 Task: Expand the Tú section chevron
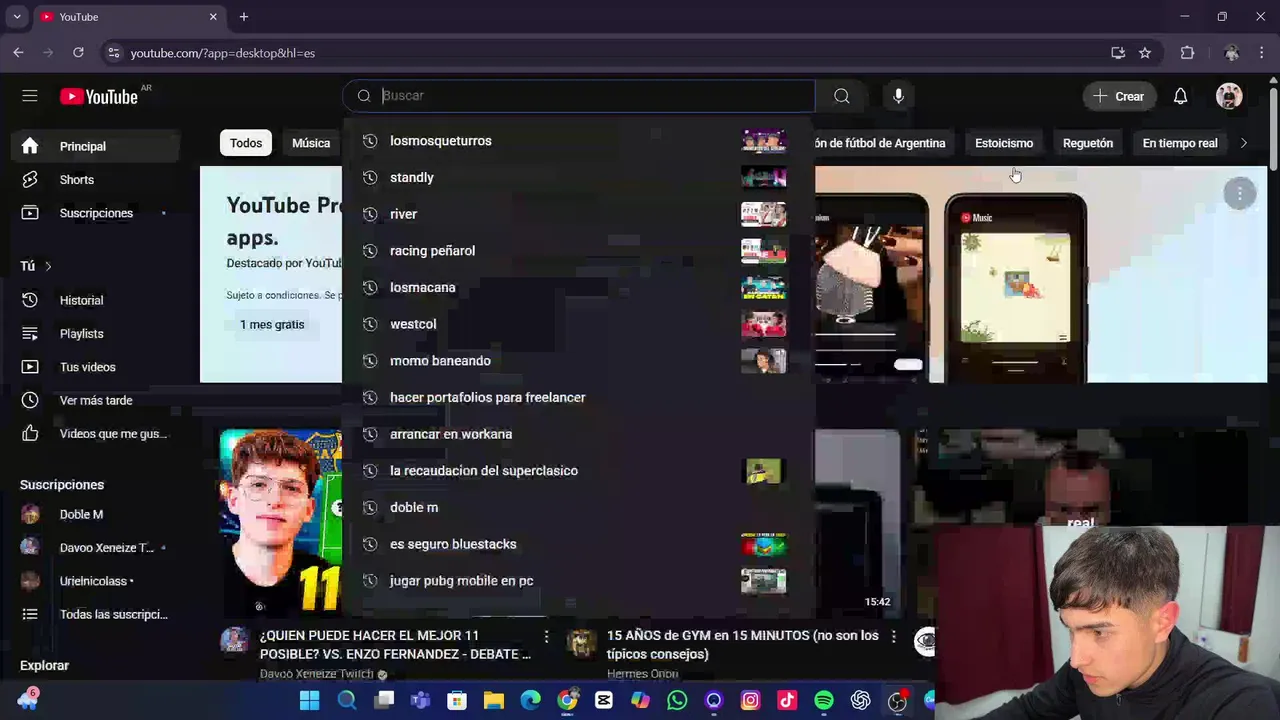pyautogui.click(x=47, y=266)
